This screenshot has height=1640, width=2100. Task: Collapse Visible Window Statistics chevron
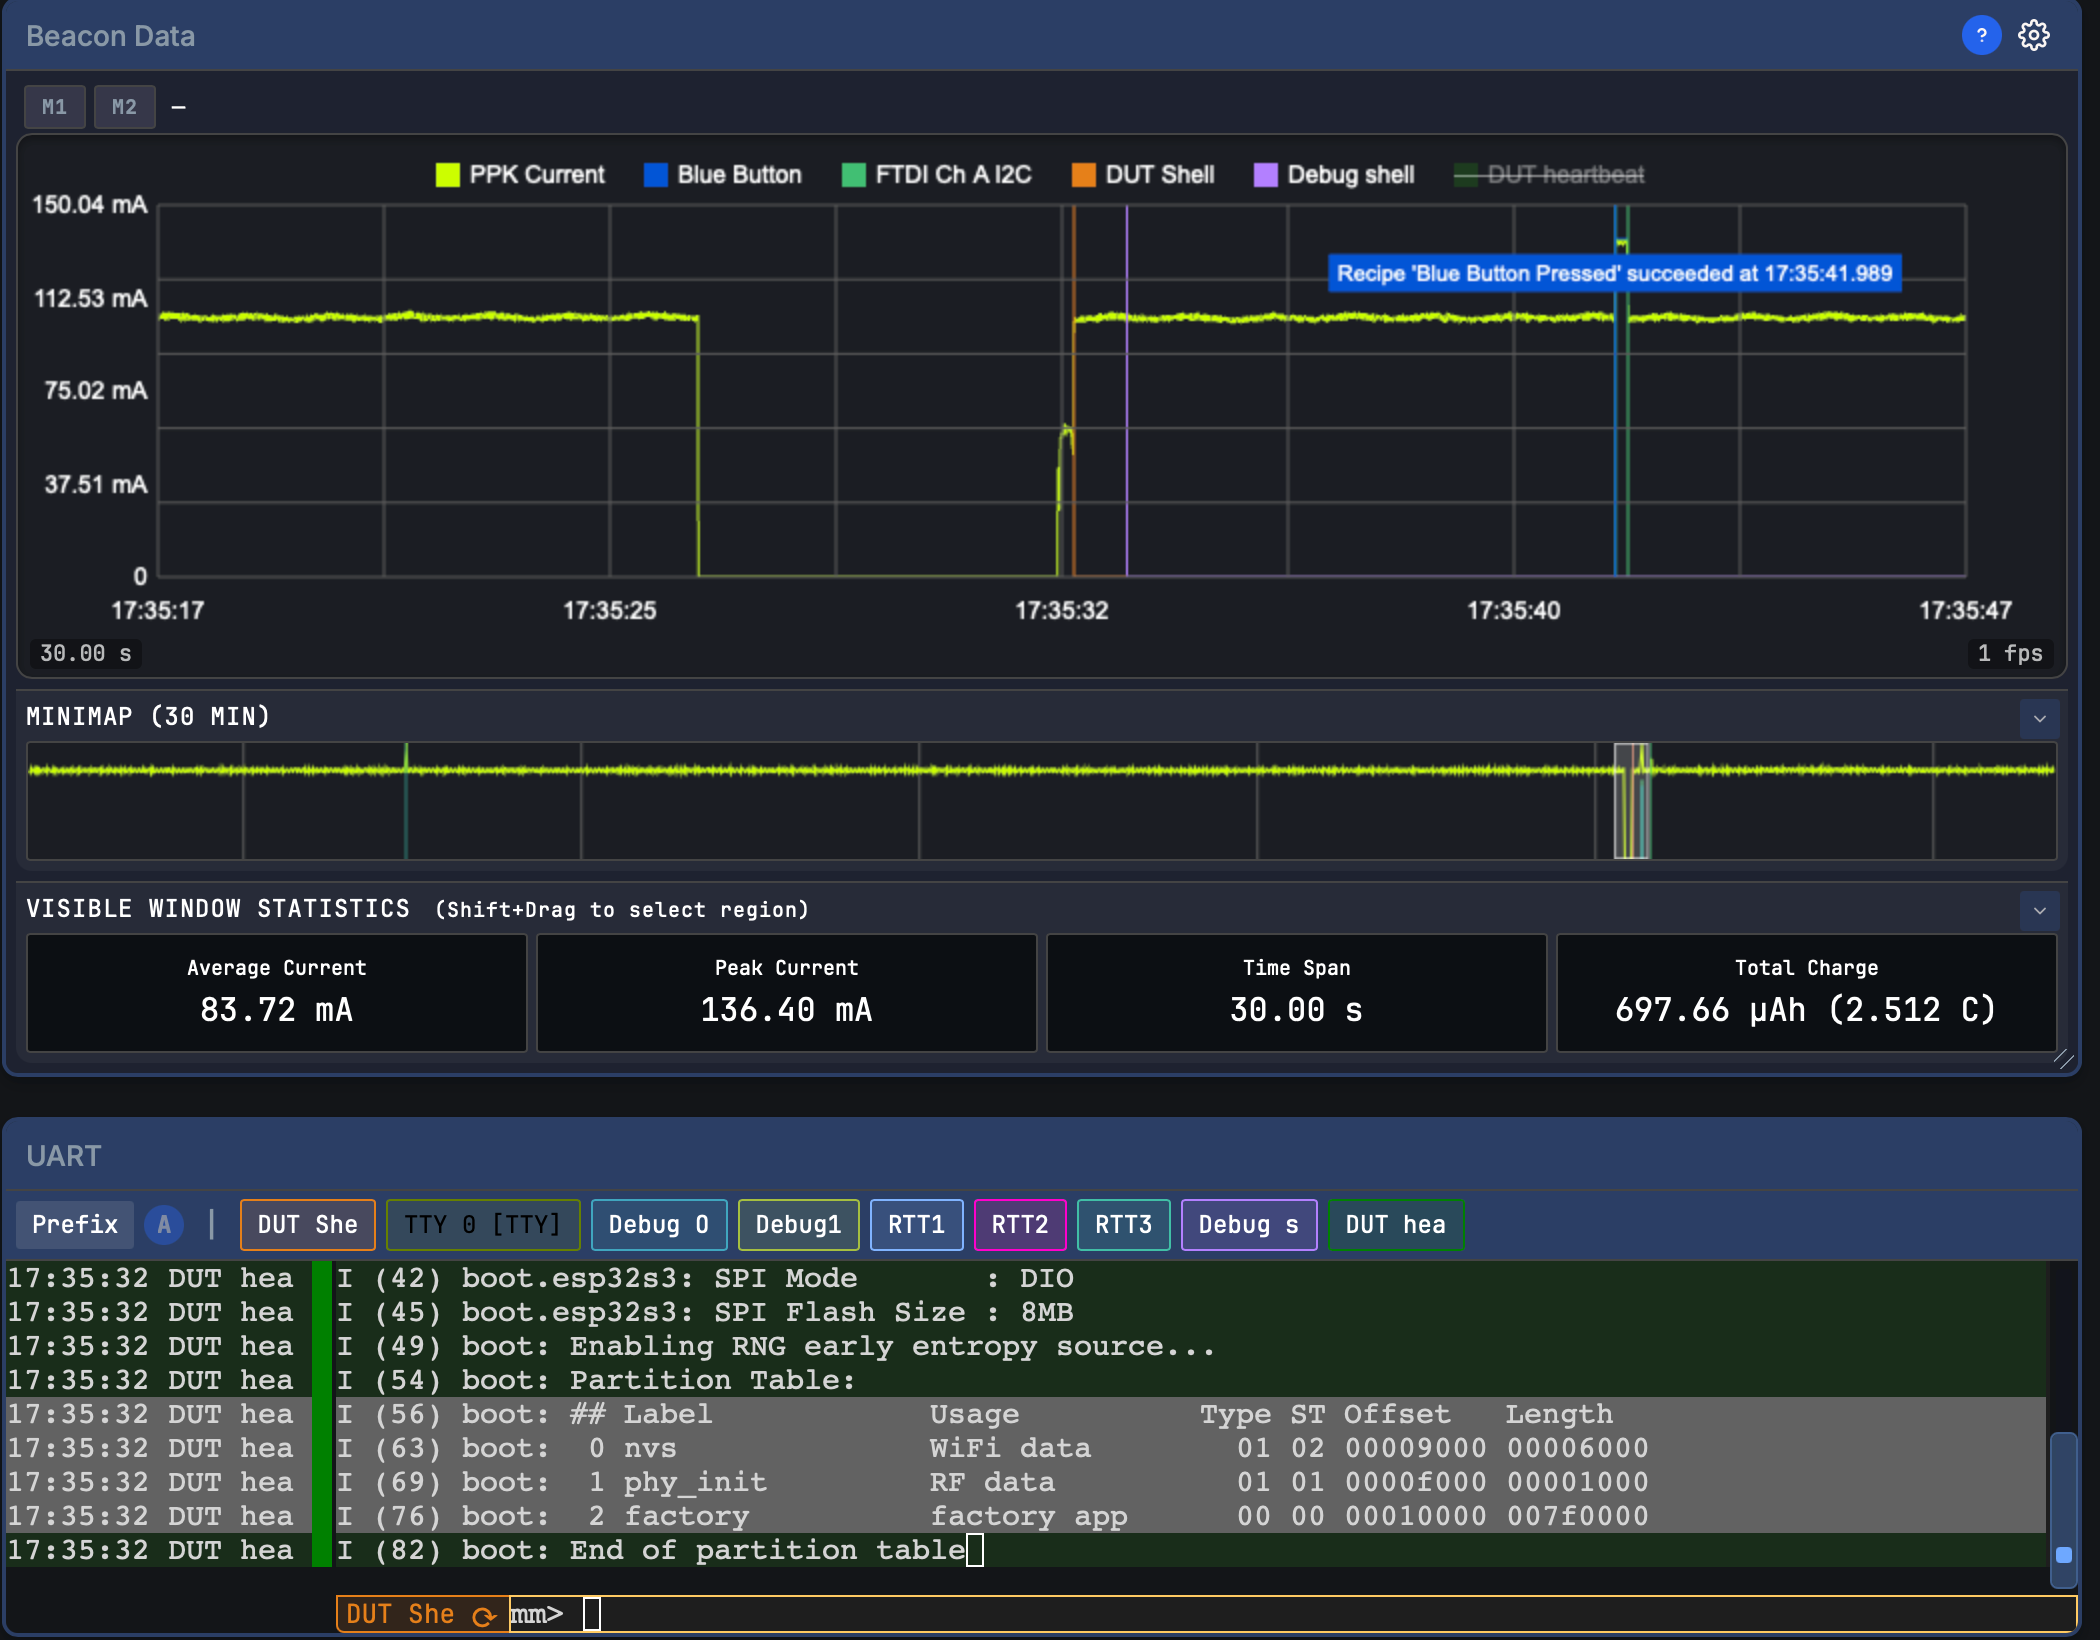pyautogui.click(x=2039, y=910)
